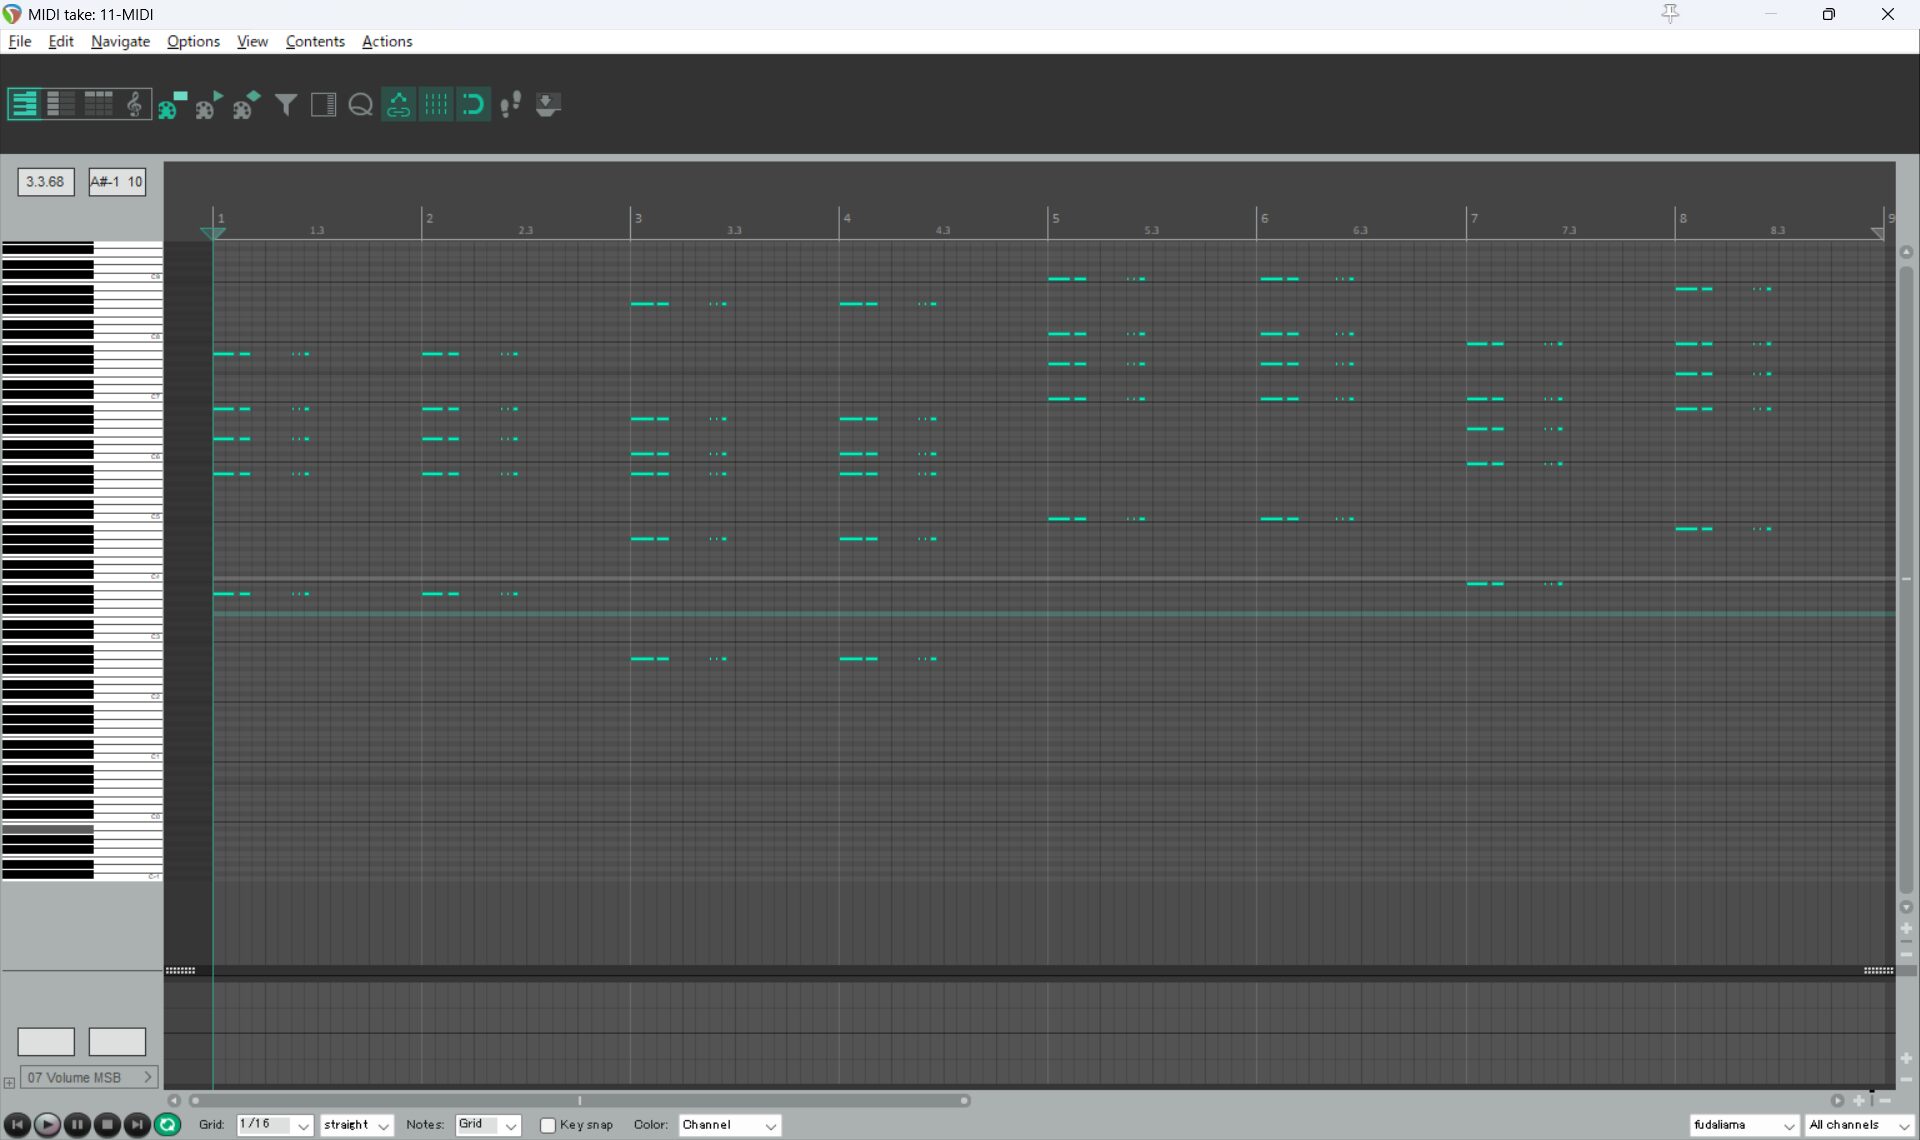The height and width of the screenshot is (1140, 1920).
Task: Click the CC link selection icon
Action: click(x=398, y=104)
